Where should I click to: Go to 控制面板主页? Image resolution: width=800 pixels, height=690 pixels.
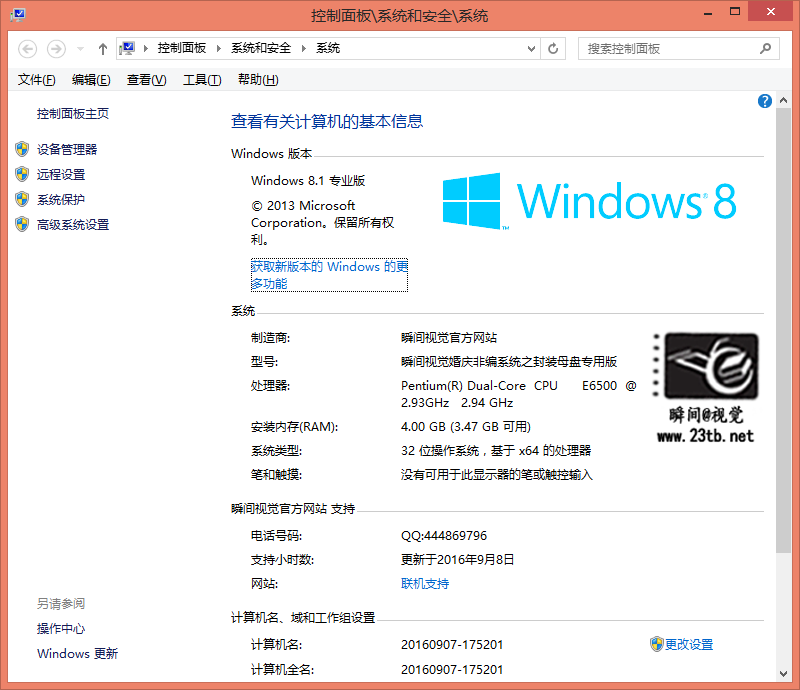[73, 114]
